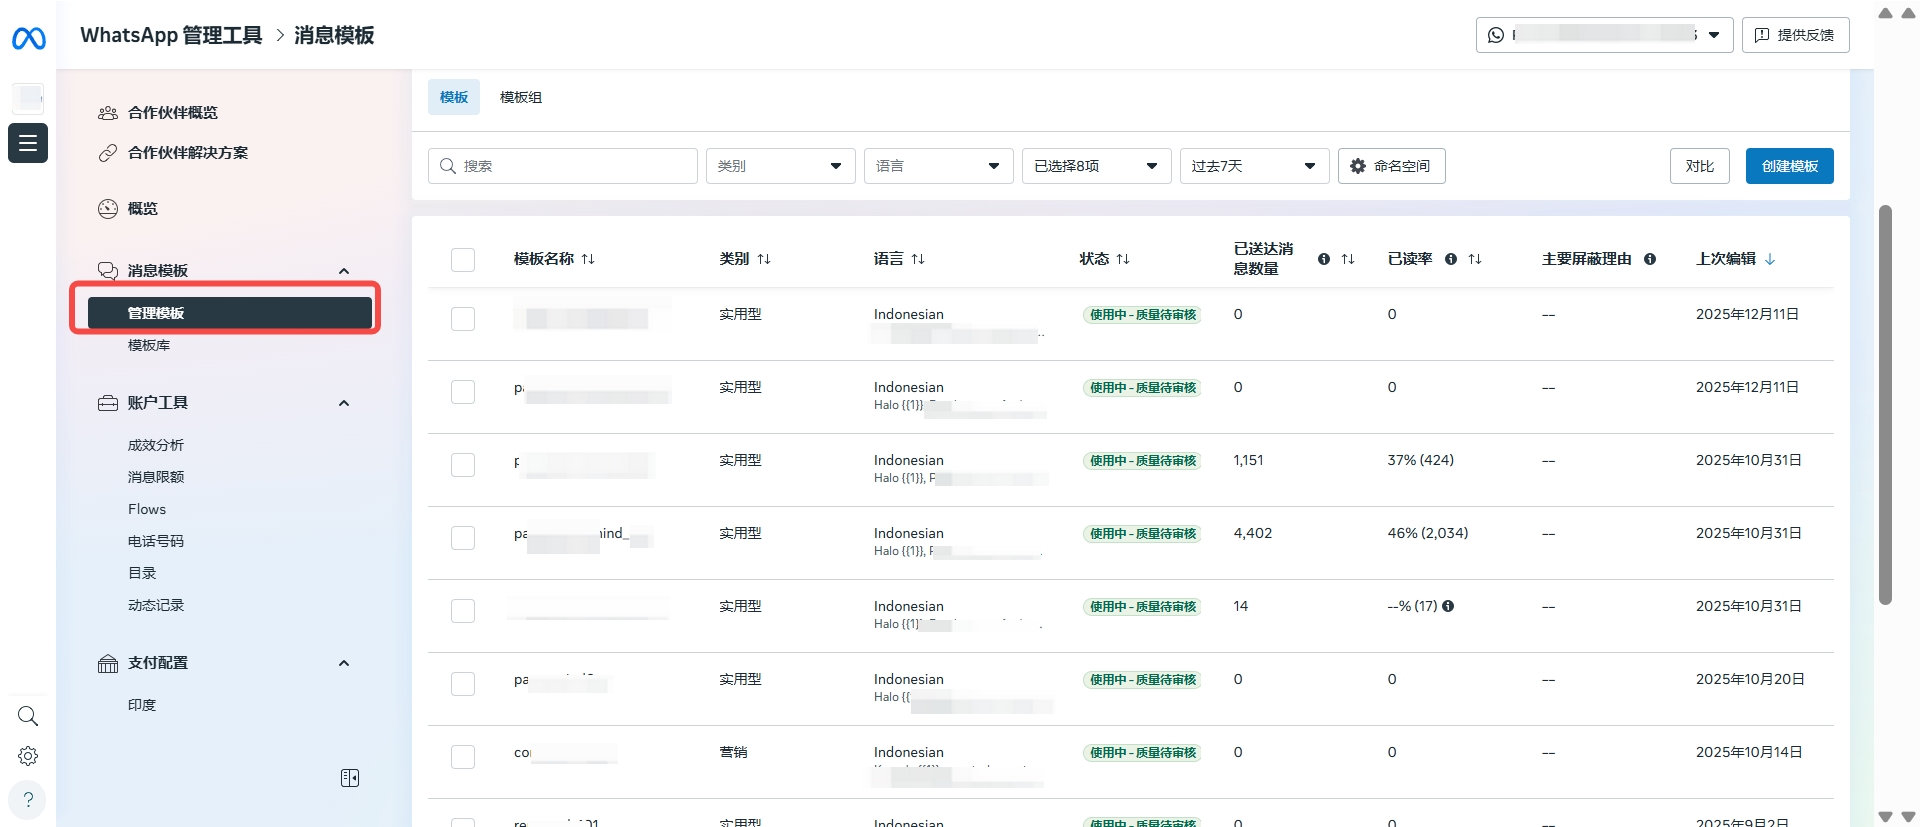Select checkbox for row with 1,151 messages
The height and width of the screenshot is (827, 1920).
pos(463,465)
